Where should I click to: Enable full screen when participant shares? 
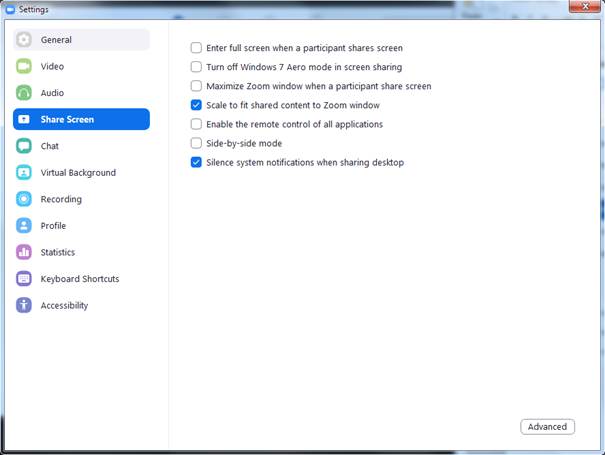tap(196, 48)
